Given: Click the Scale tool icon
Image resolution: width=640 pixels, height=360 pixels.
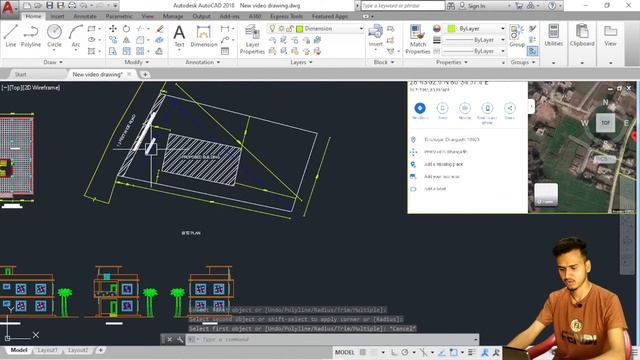Looking at the screenshot, I should tap(127, 51).
